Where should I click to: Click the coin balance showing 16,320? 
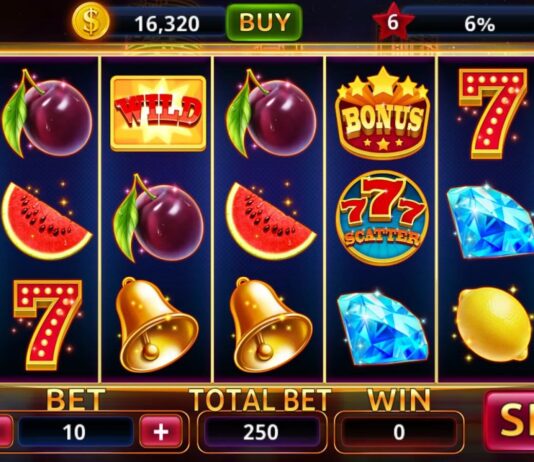[x=167, y=24]
